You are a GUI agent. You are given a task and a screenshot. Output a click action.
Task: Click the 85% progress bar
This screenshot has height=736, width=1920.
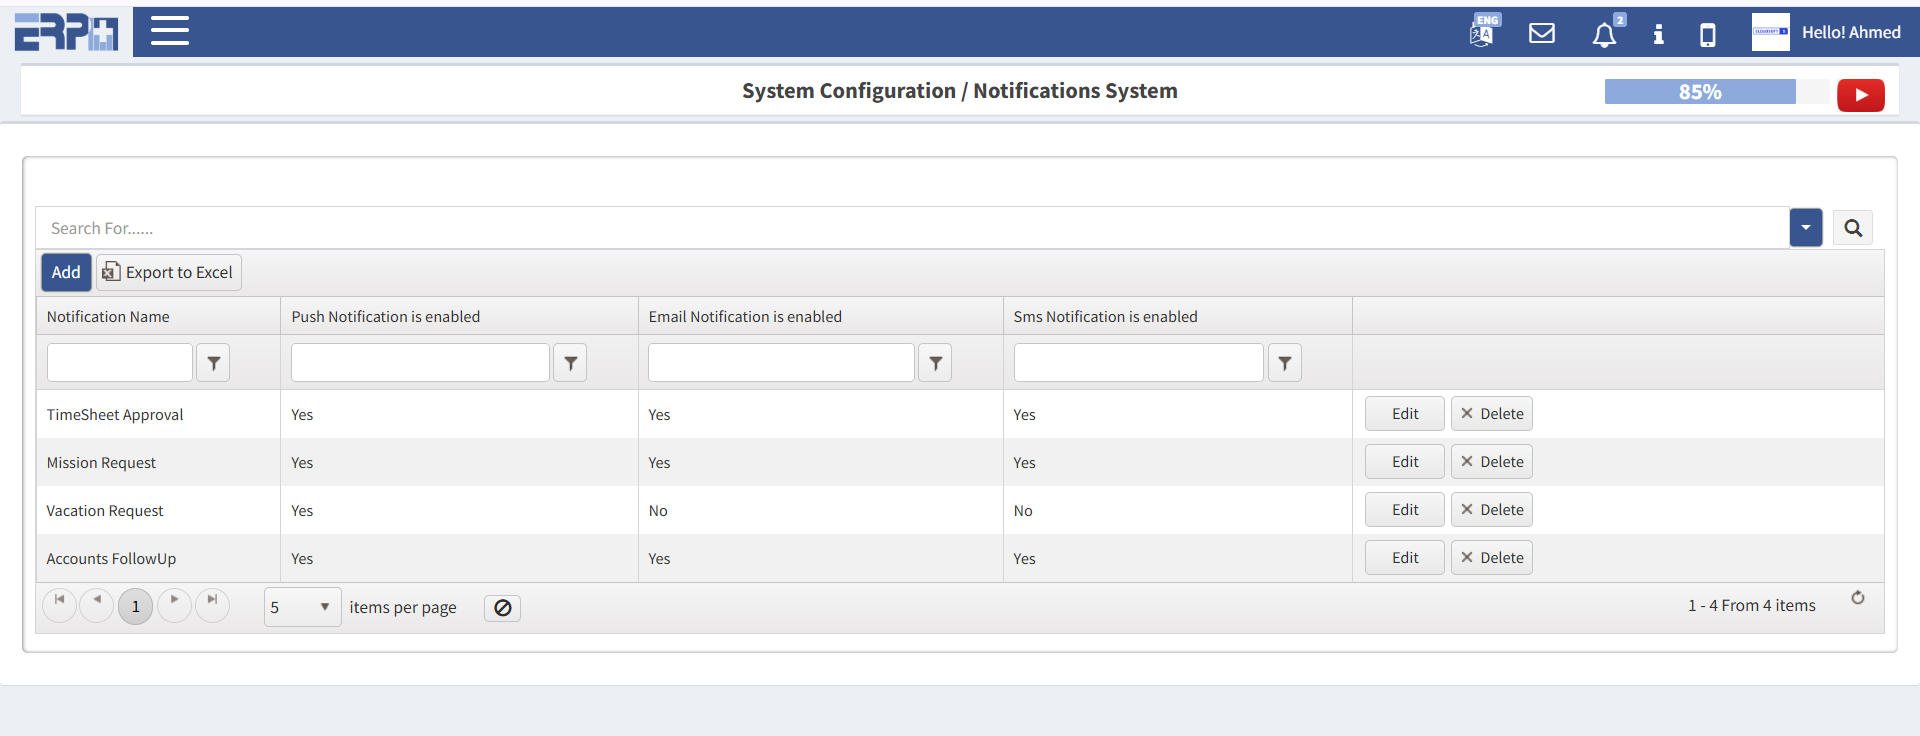(1700, 92)
